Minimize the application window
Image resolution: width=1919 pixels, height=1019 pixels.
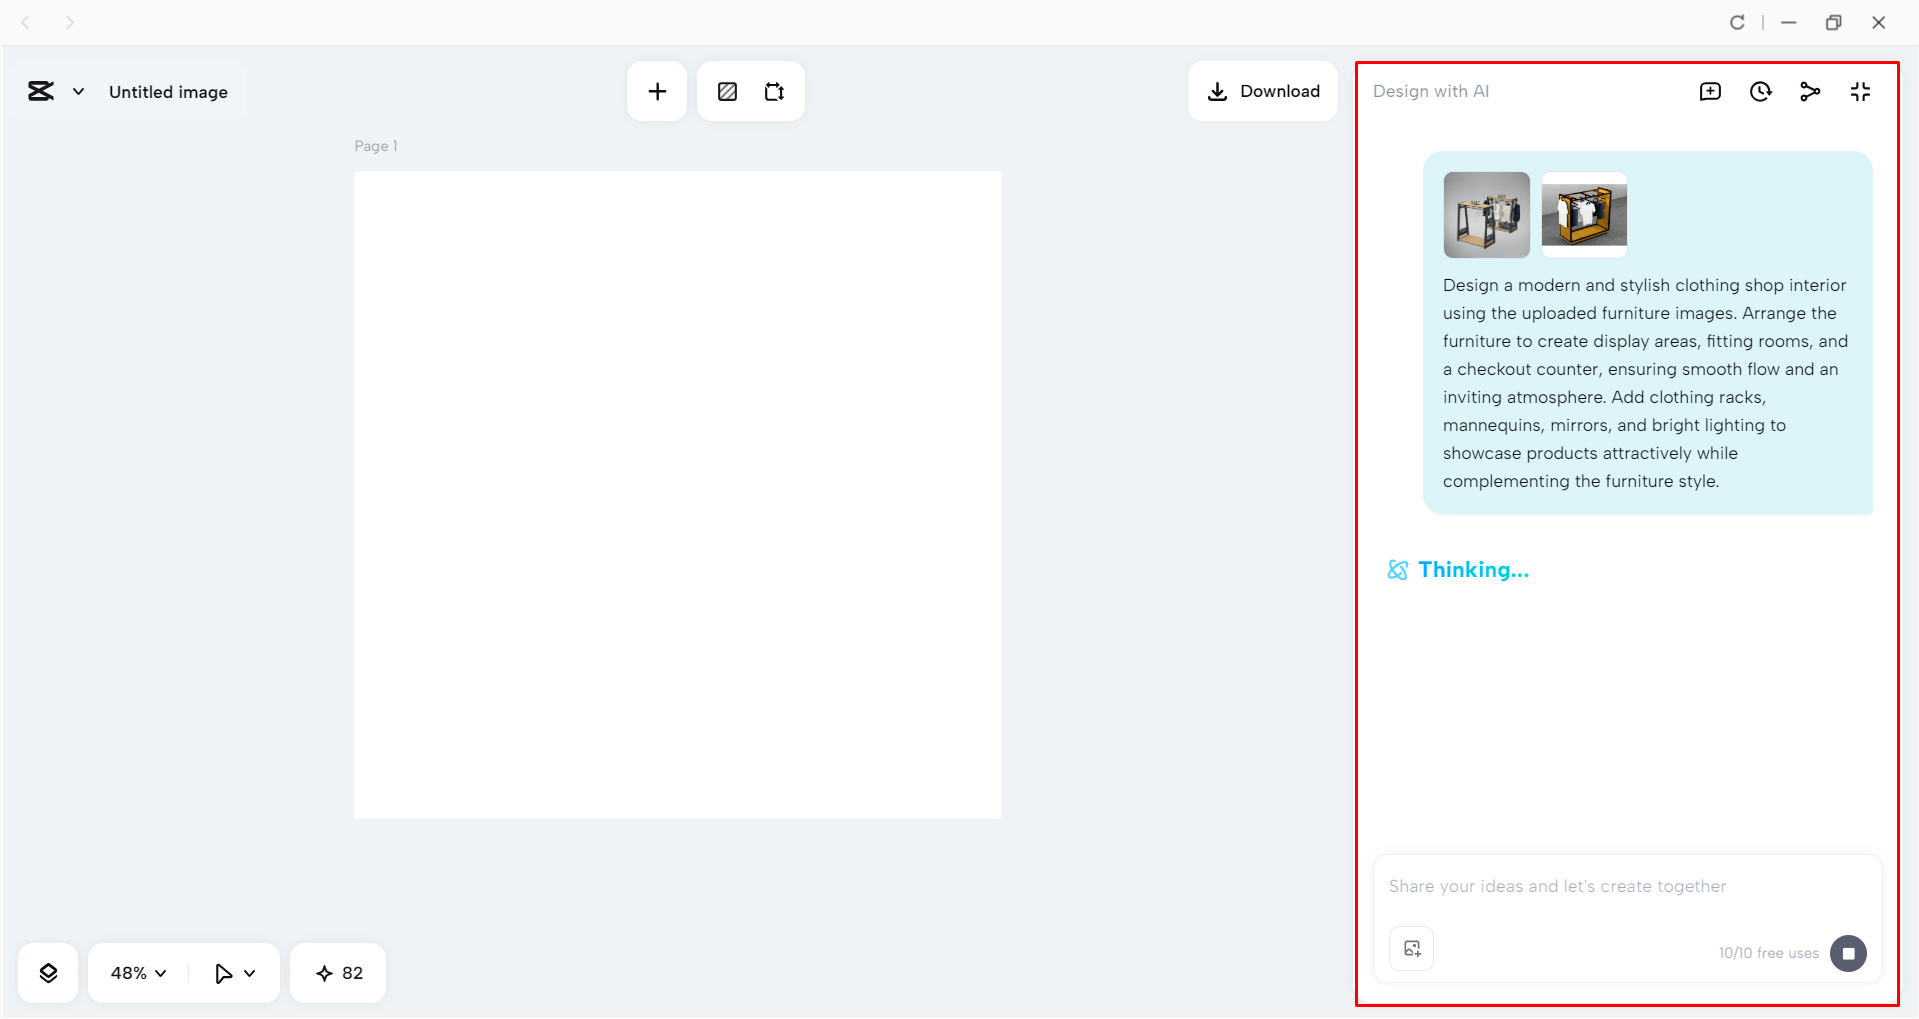coord(1789,22)
